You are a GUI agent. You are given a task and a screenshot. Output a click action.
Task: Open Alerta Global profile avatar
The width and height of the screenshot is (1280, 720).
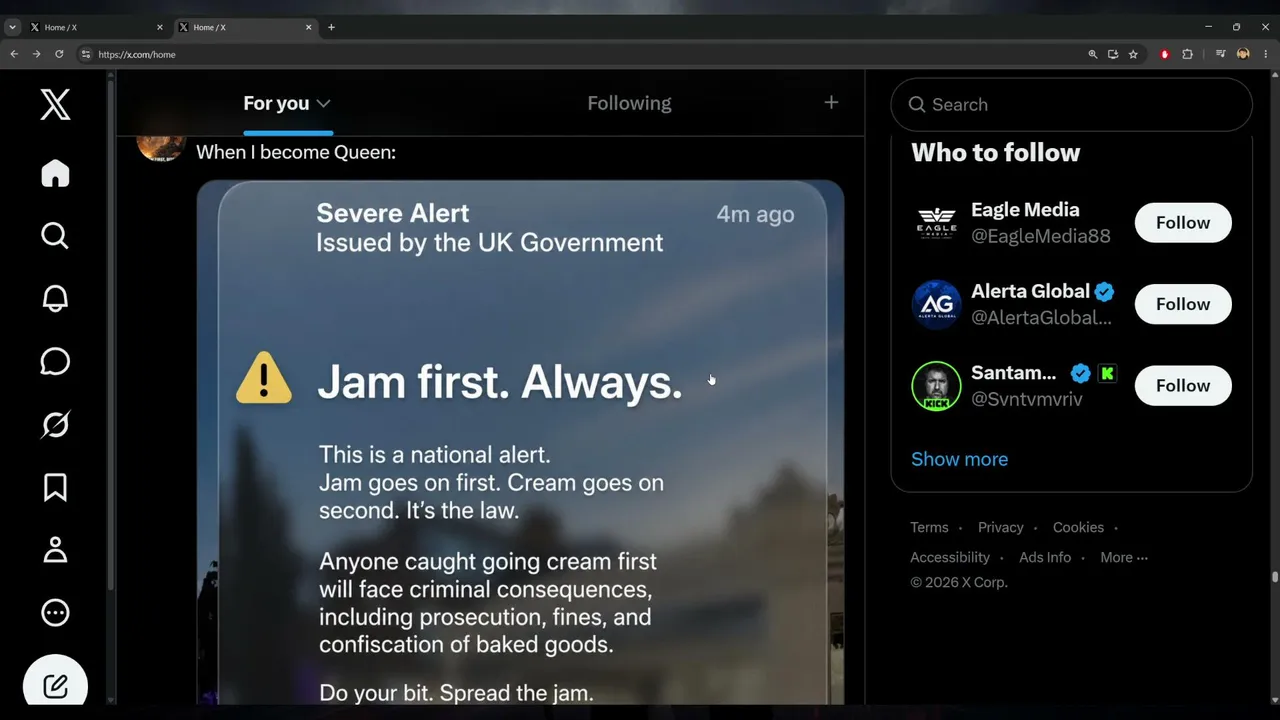(936, 304)
